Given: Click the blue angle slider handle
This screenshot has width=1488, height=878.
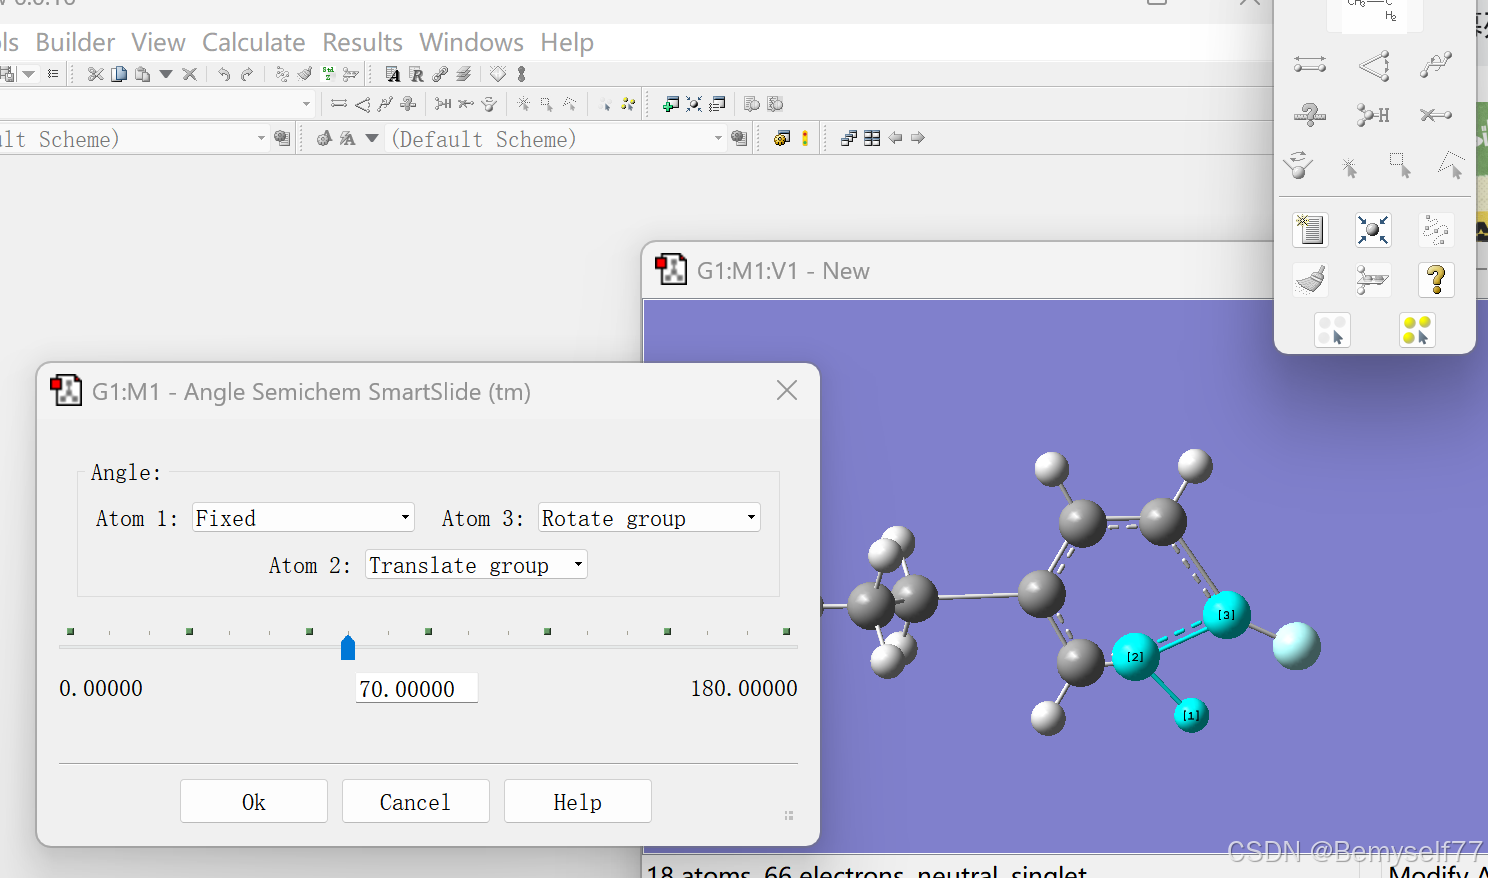Looking at the screenshot, I should 348,648.
